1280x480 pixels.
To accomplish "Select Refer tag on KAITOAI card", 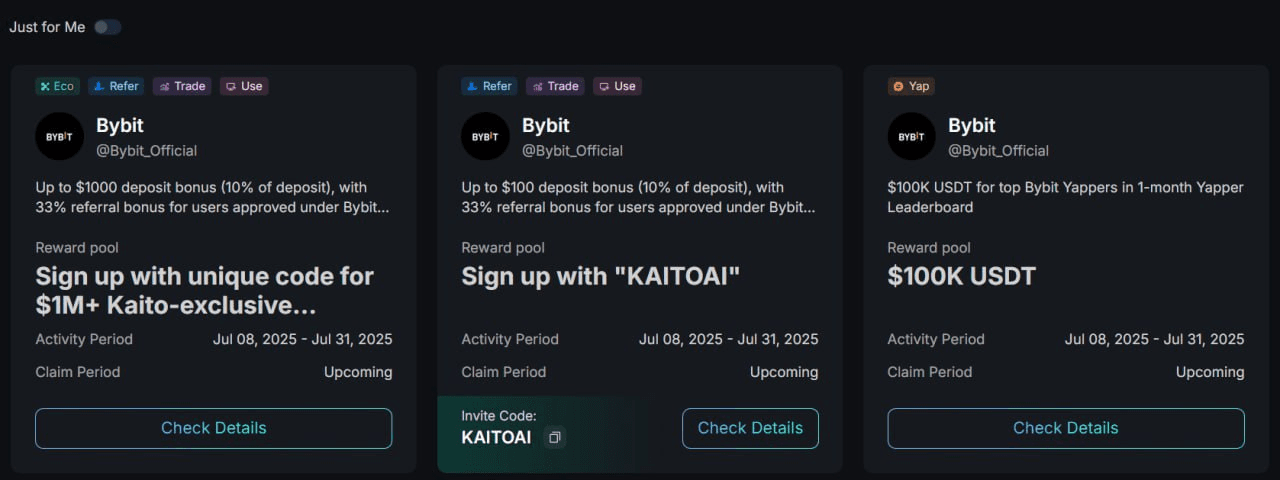I will [x=489, y=86].
